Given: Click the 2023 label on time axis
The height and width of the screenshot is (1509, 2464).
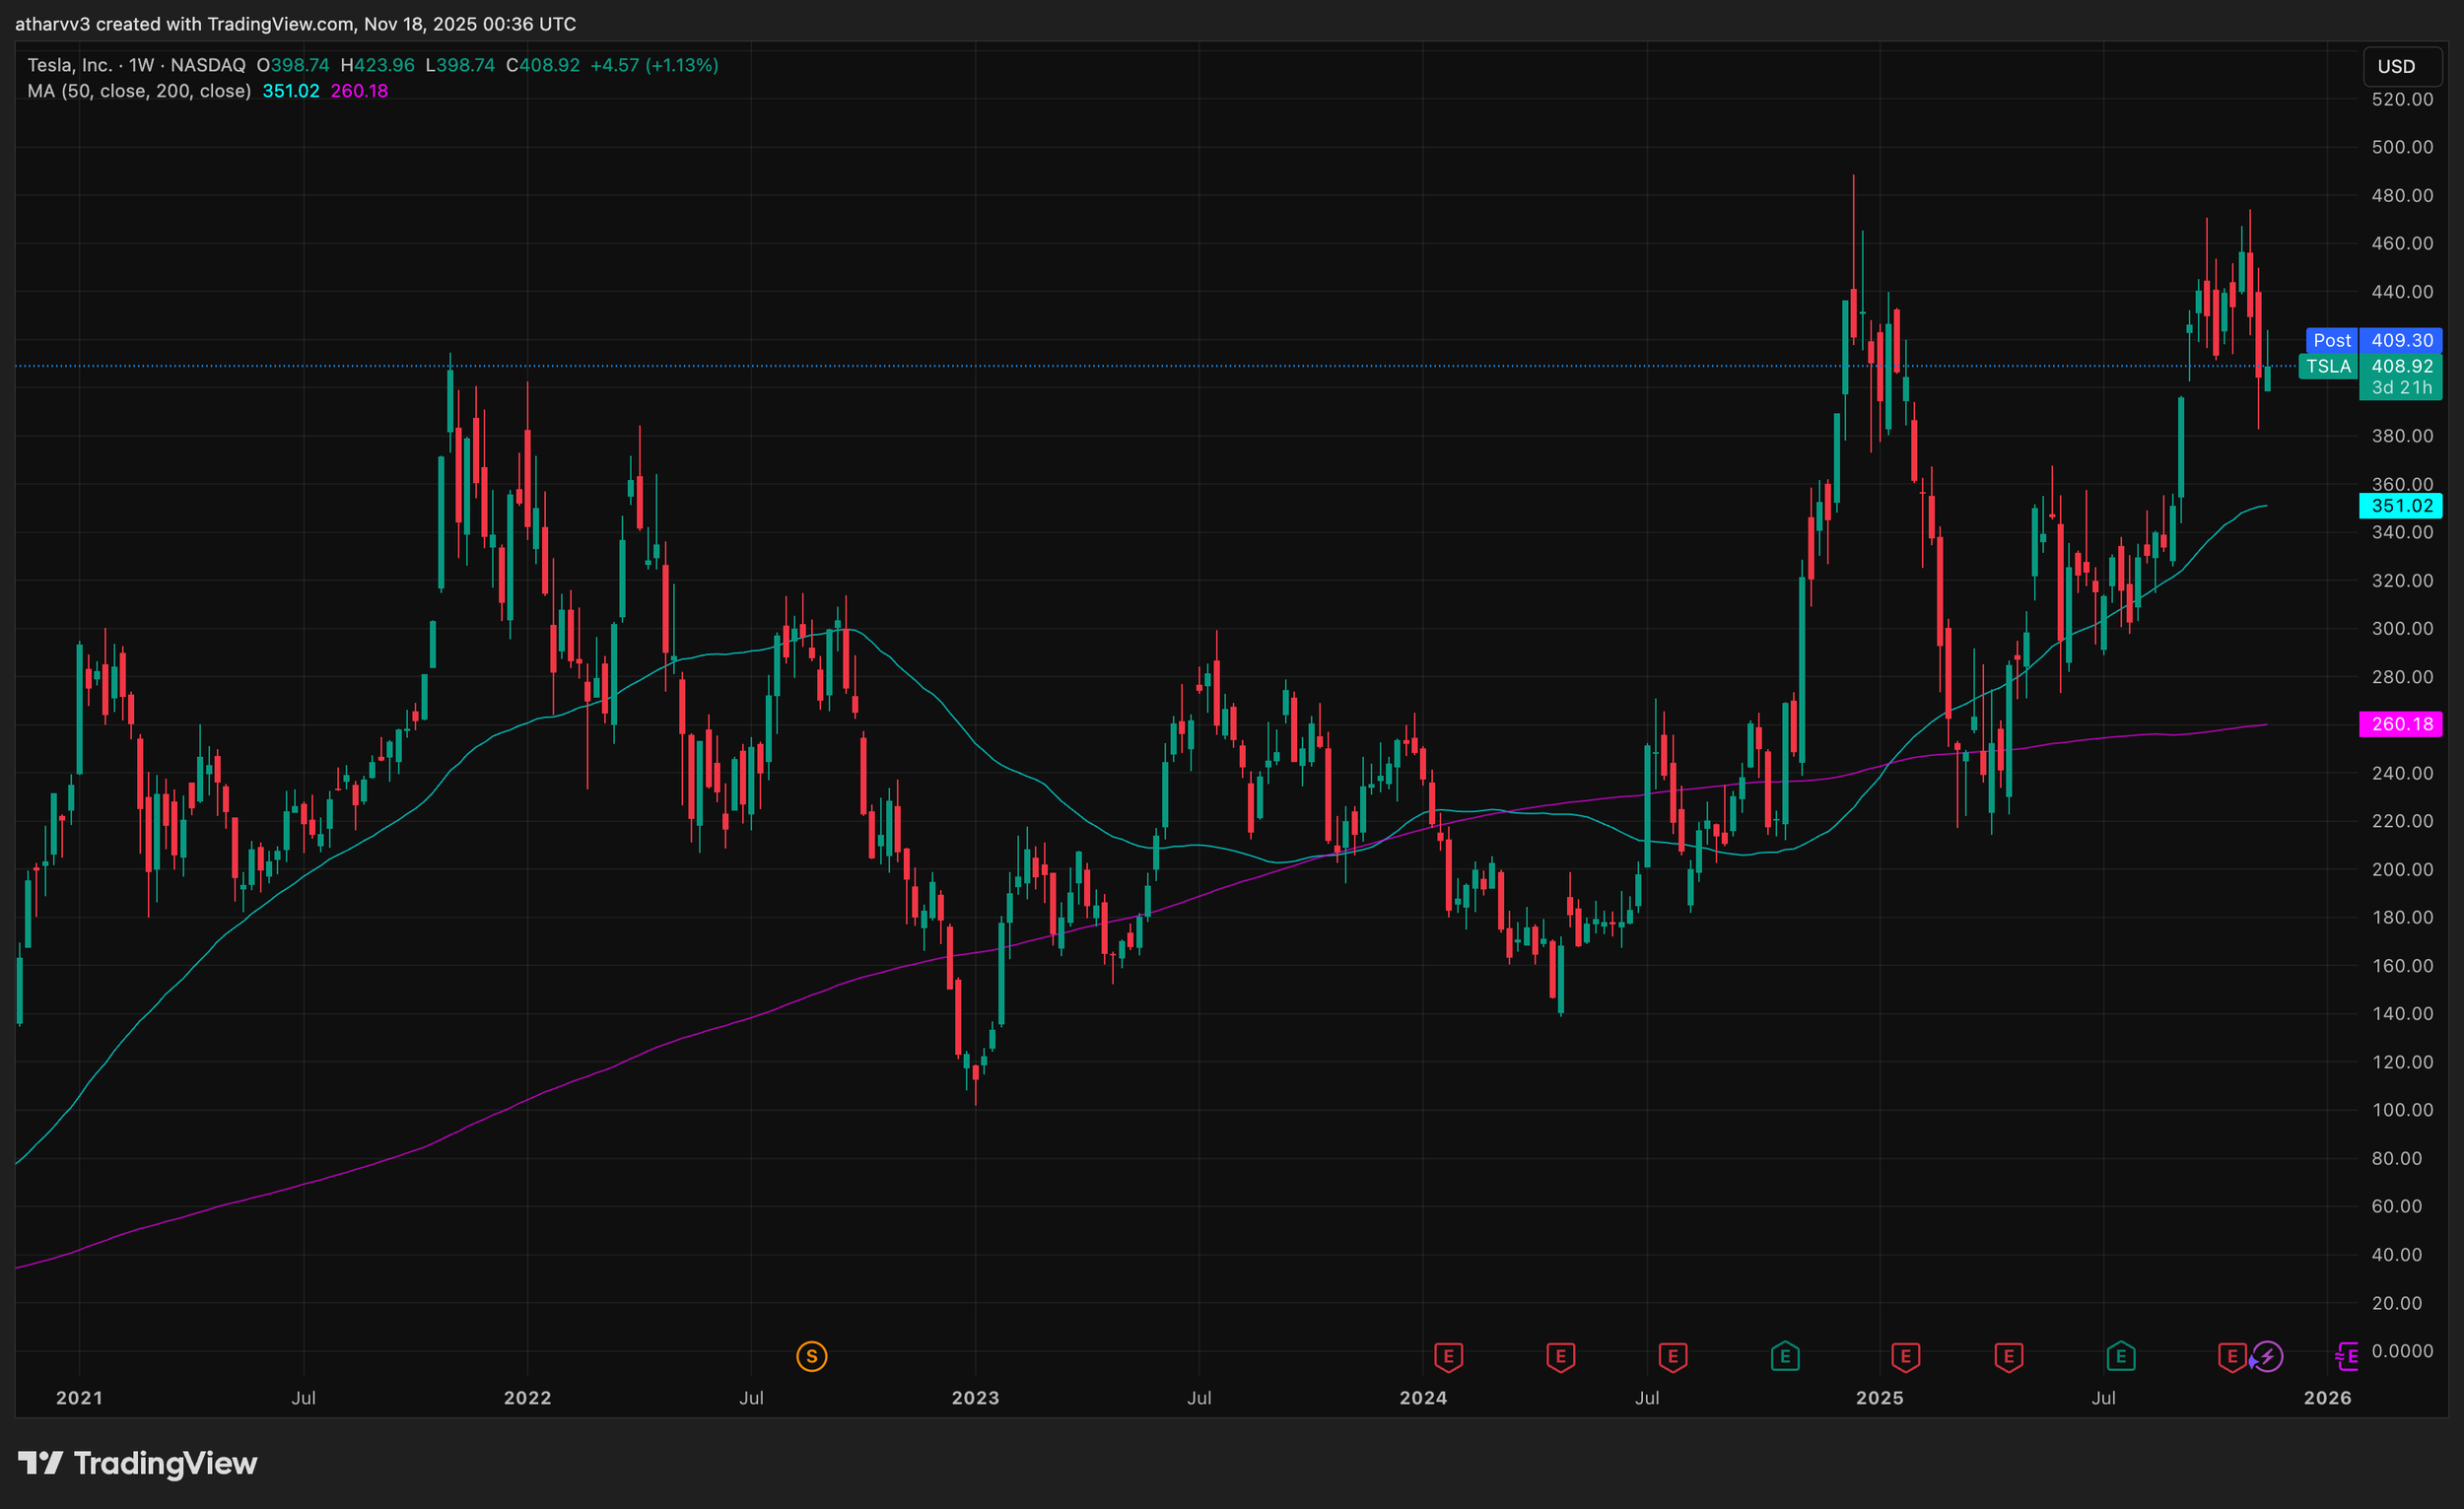Looking at the screenshot, I should pyautogui.click(x=975, y=1398).
